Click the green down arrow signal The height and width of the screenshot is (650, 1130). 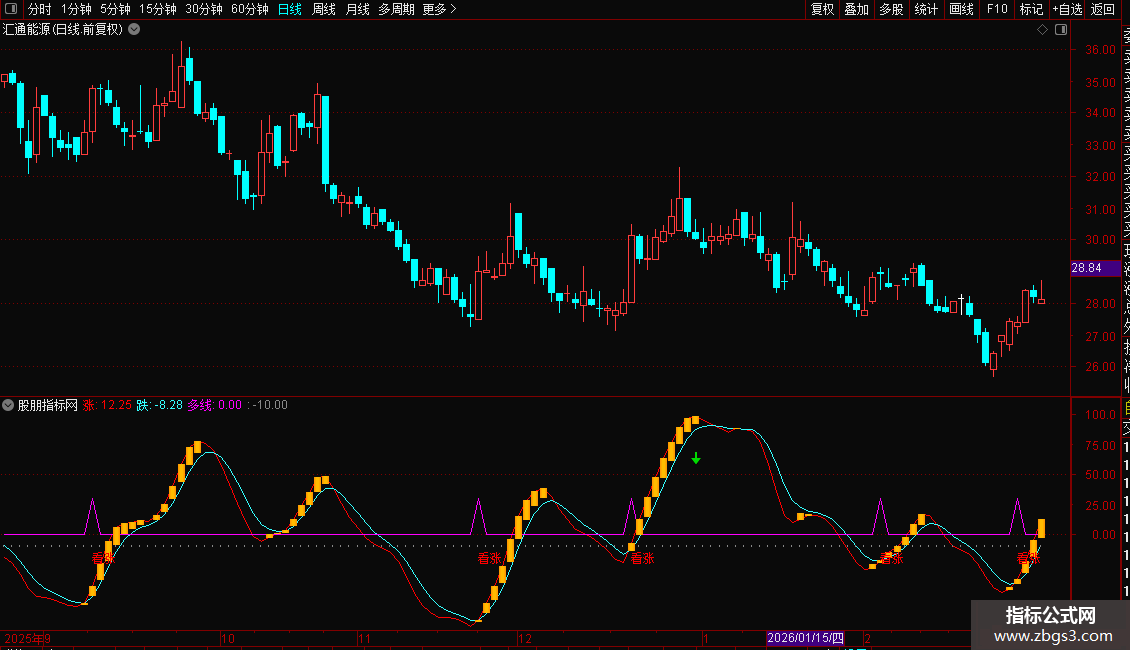point(695,458)
